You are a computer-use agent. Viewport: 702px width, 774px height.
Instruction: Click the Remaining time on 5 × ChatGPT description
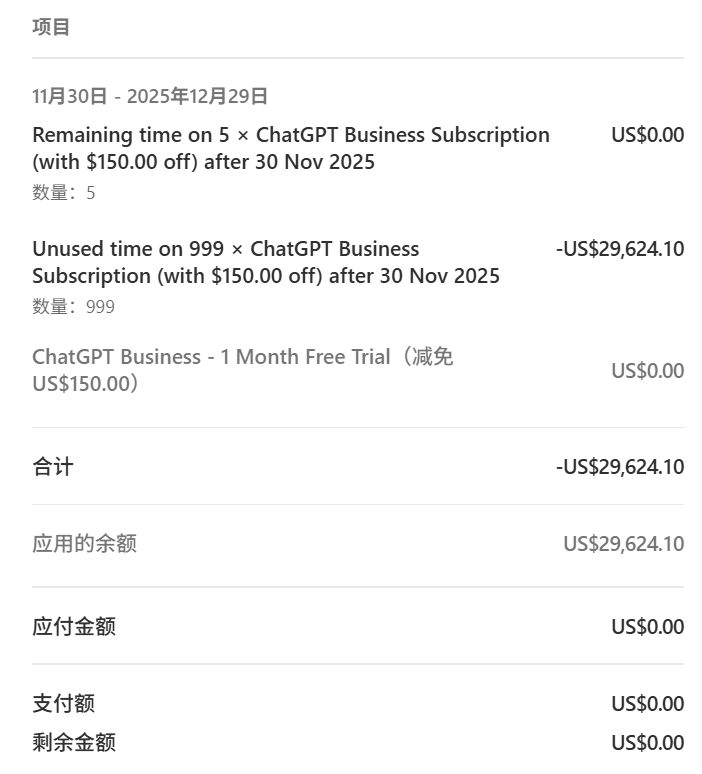[x=290, y=148]
